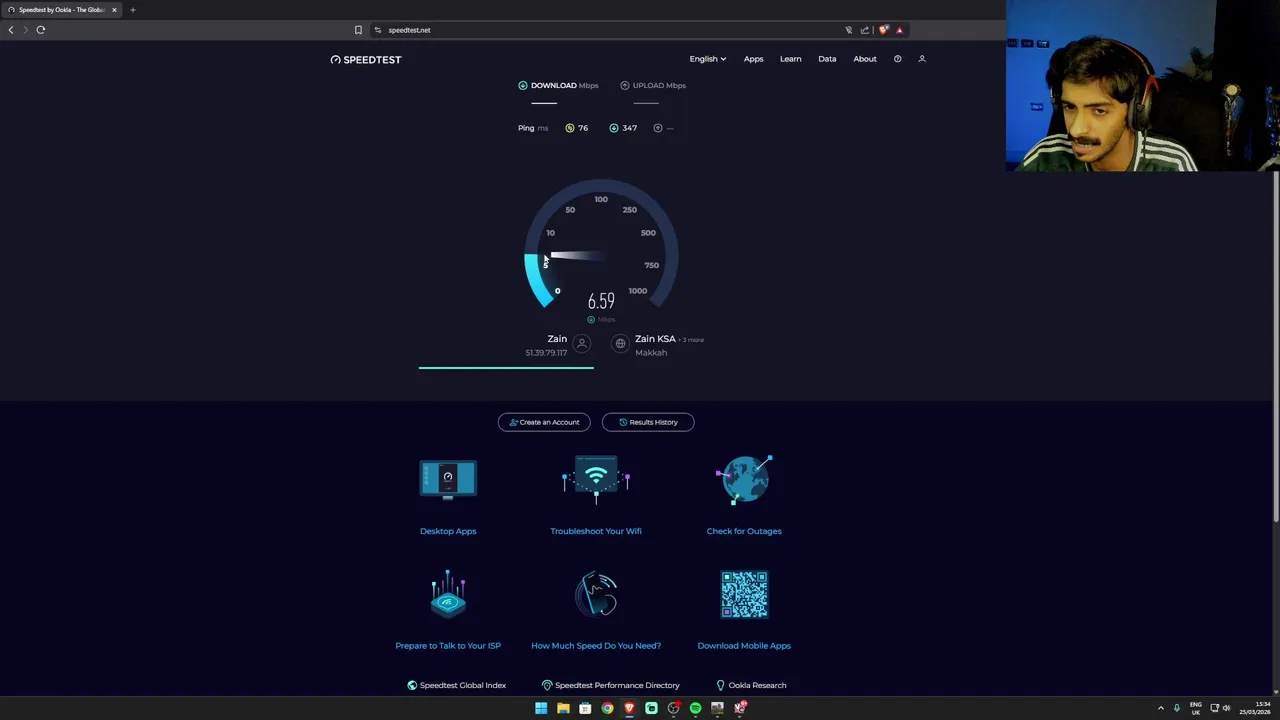The height and width of the screenshot is (720, 1280).
Task: Open the English language dropdown
Action: point(707,59)
